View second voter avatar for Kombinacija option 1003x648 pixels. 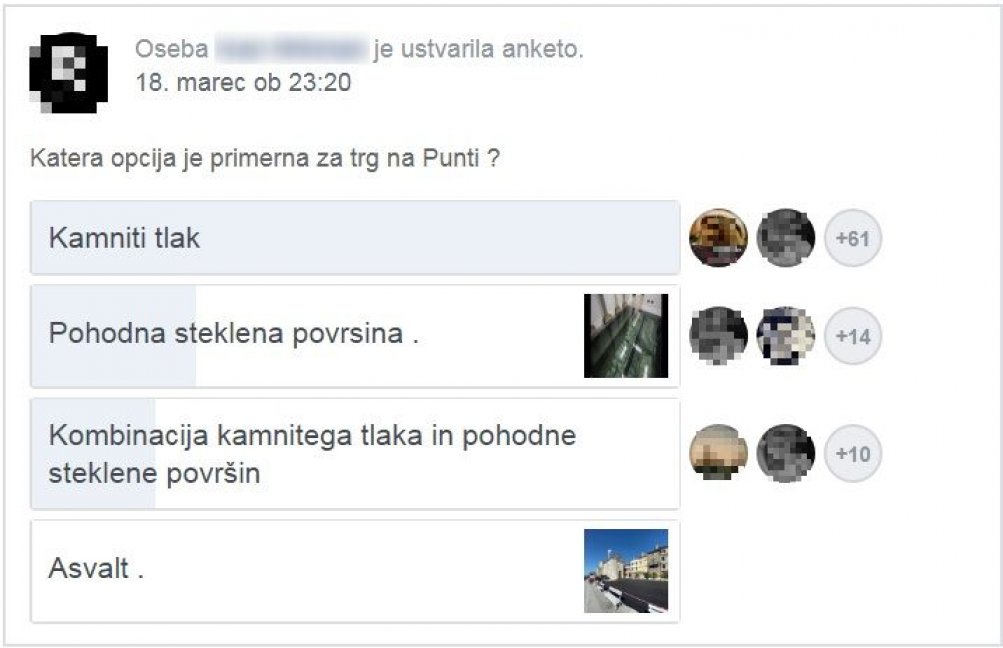786,453
